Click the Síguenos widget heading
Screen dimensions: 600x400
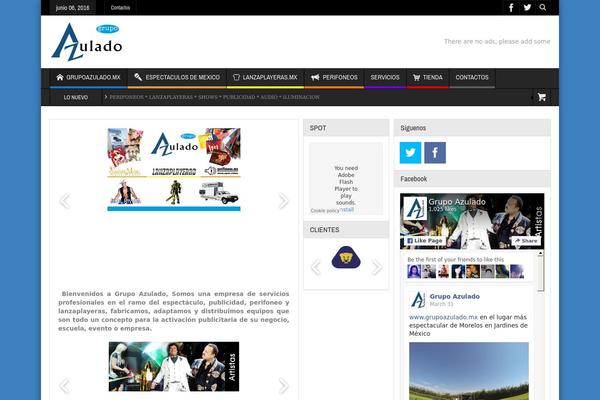(413, 128)
